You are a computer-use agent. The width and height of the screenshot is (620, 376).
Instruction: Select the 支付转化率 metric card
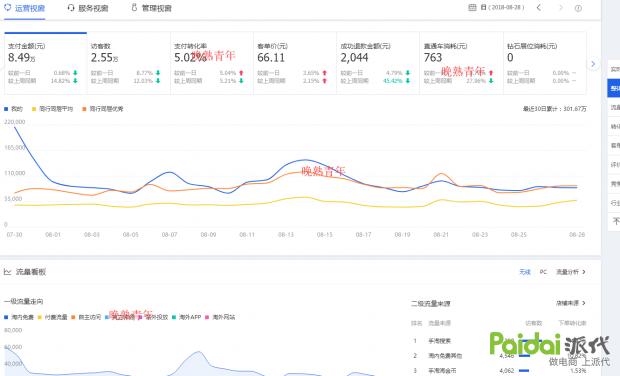[x=212, y=63]
